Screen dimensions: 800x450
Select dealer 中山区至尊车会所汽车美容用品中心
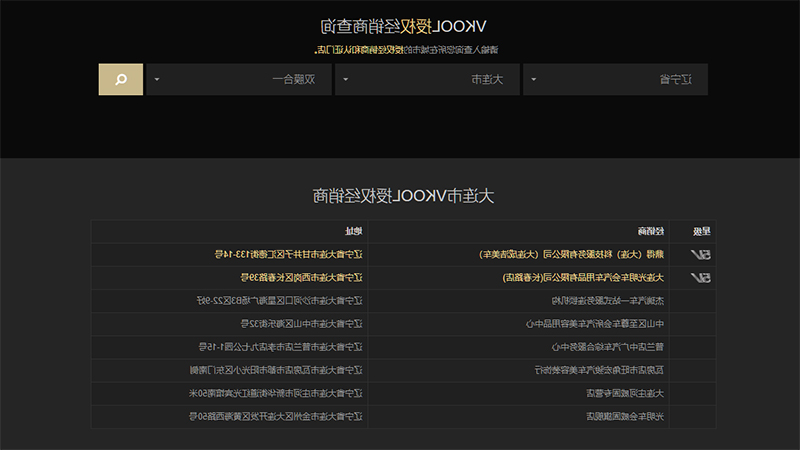pyautogui.click(x=595, y=324)
